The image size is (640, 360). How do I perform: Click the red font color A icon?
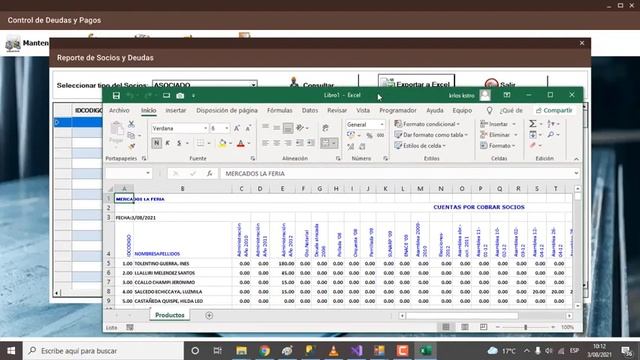[241, 143]
